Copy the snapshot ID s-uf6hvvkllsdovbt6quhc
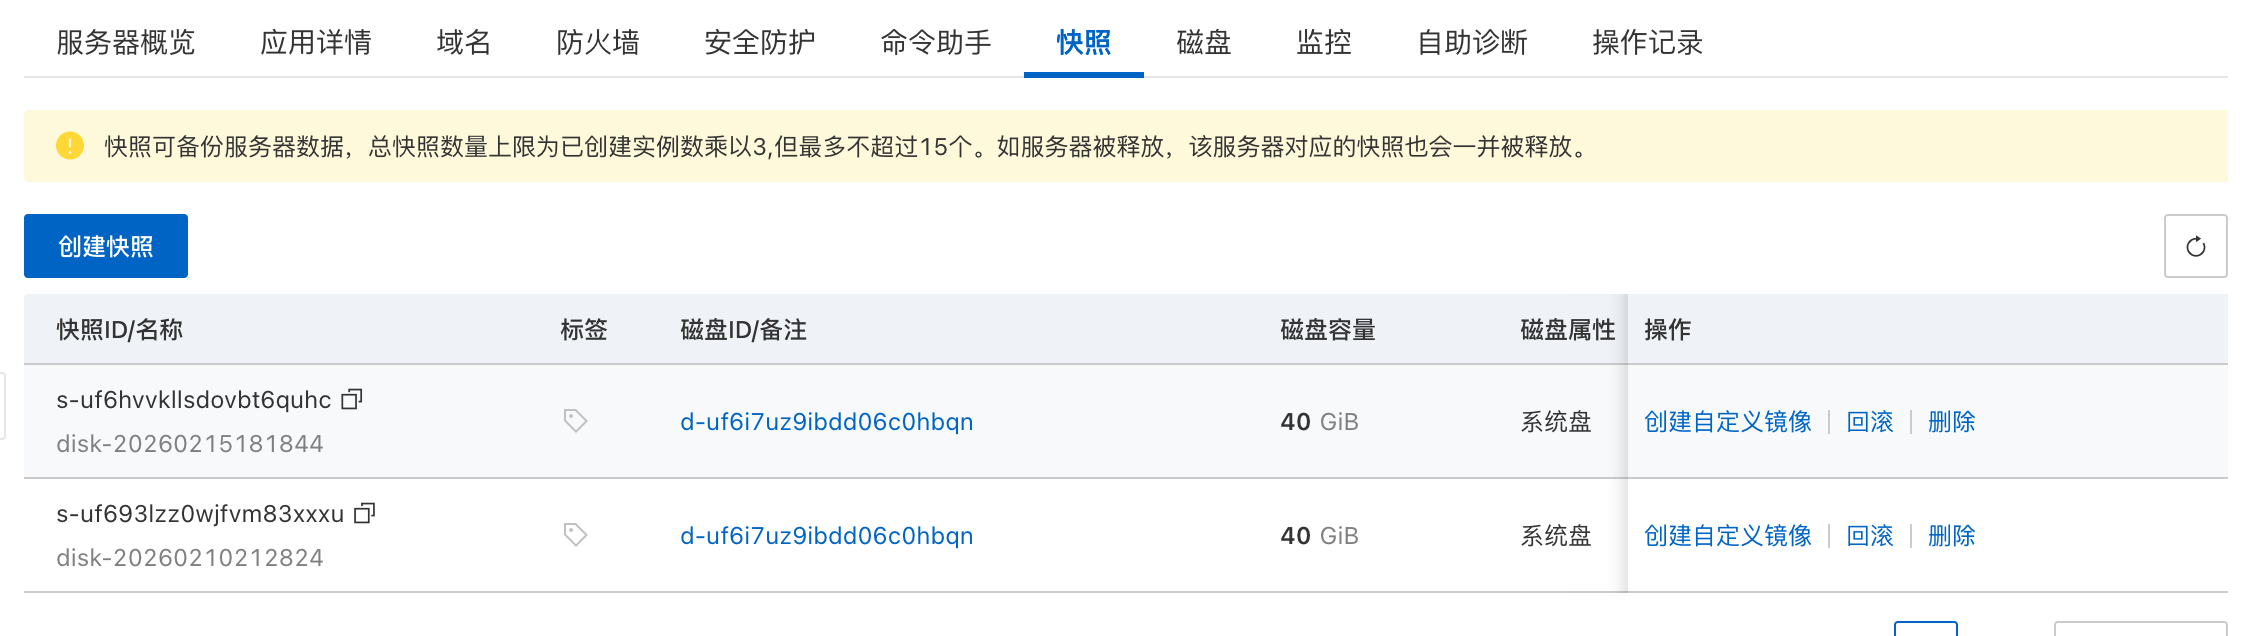The height and width of the screenshot is (636, 2258). [352, 398]
